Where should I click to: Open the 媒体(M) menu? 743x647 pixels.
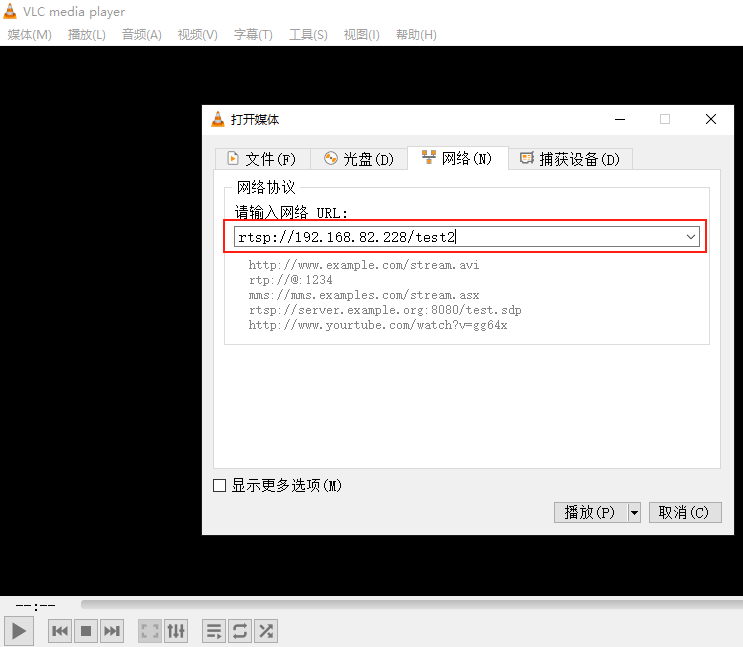tap(29, 35)
